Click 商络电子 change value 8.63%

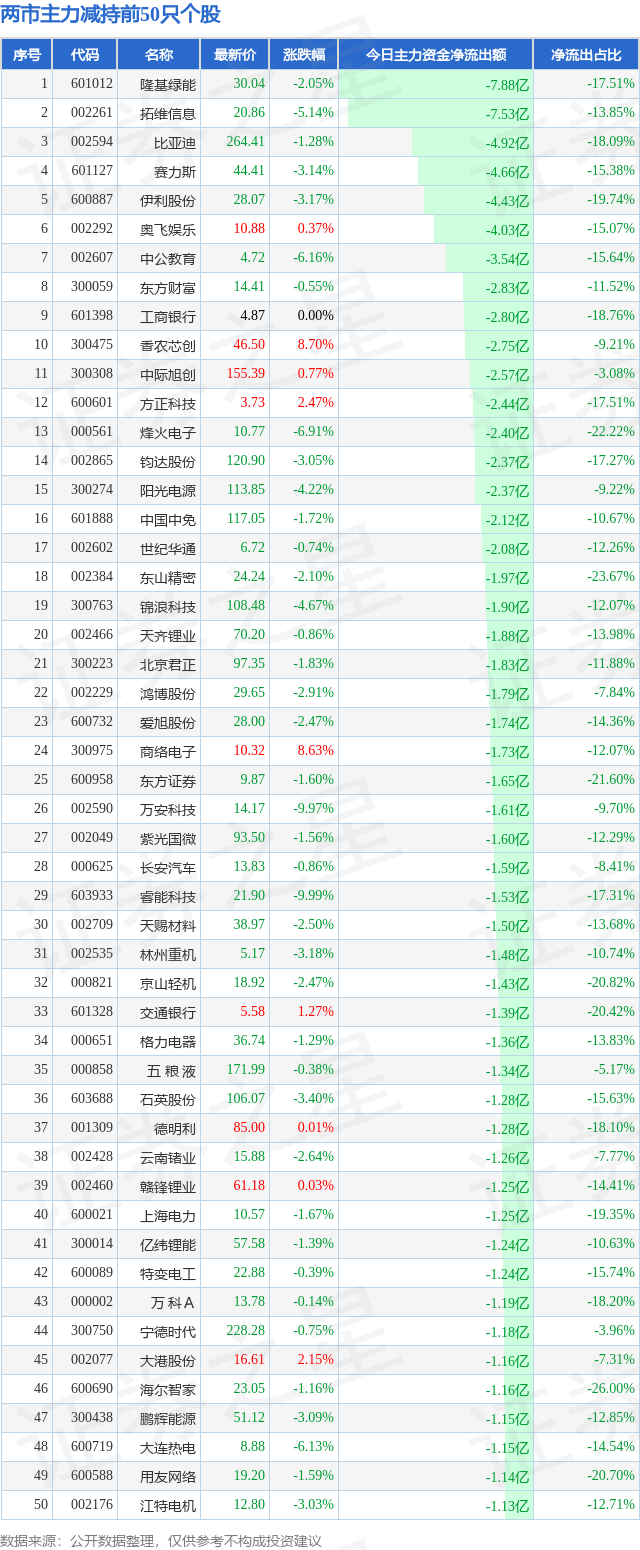(x=316, y=751)
